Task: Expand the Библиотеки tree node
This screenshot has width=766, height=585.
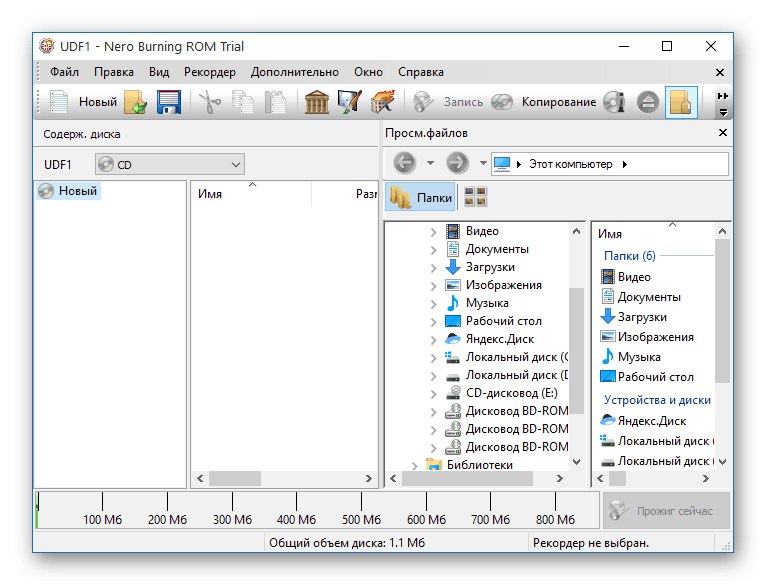Action: [415, 465]
